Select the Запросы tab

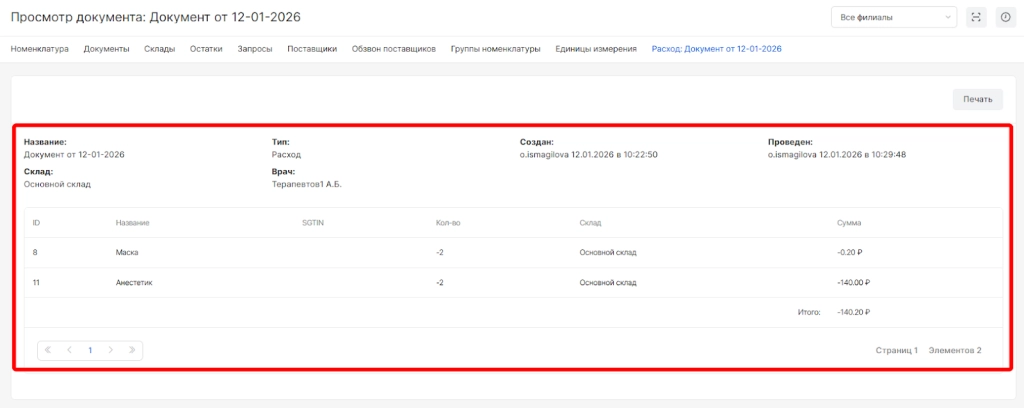tap(255, 48)
